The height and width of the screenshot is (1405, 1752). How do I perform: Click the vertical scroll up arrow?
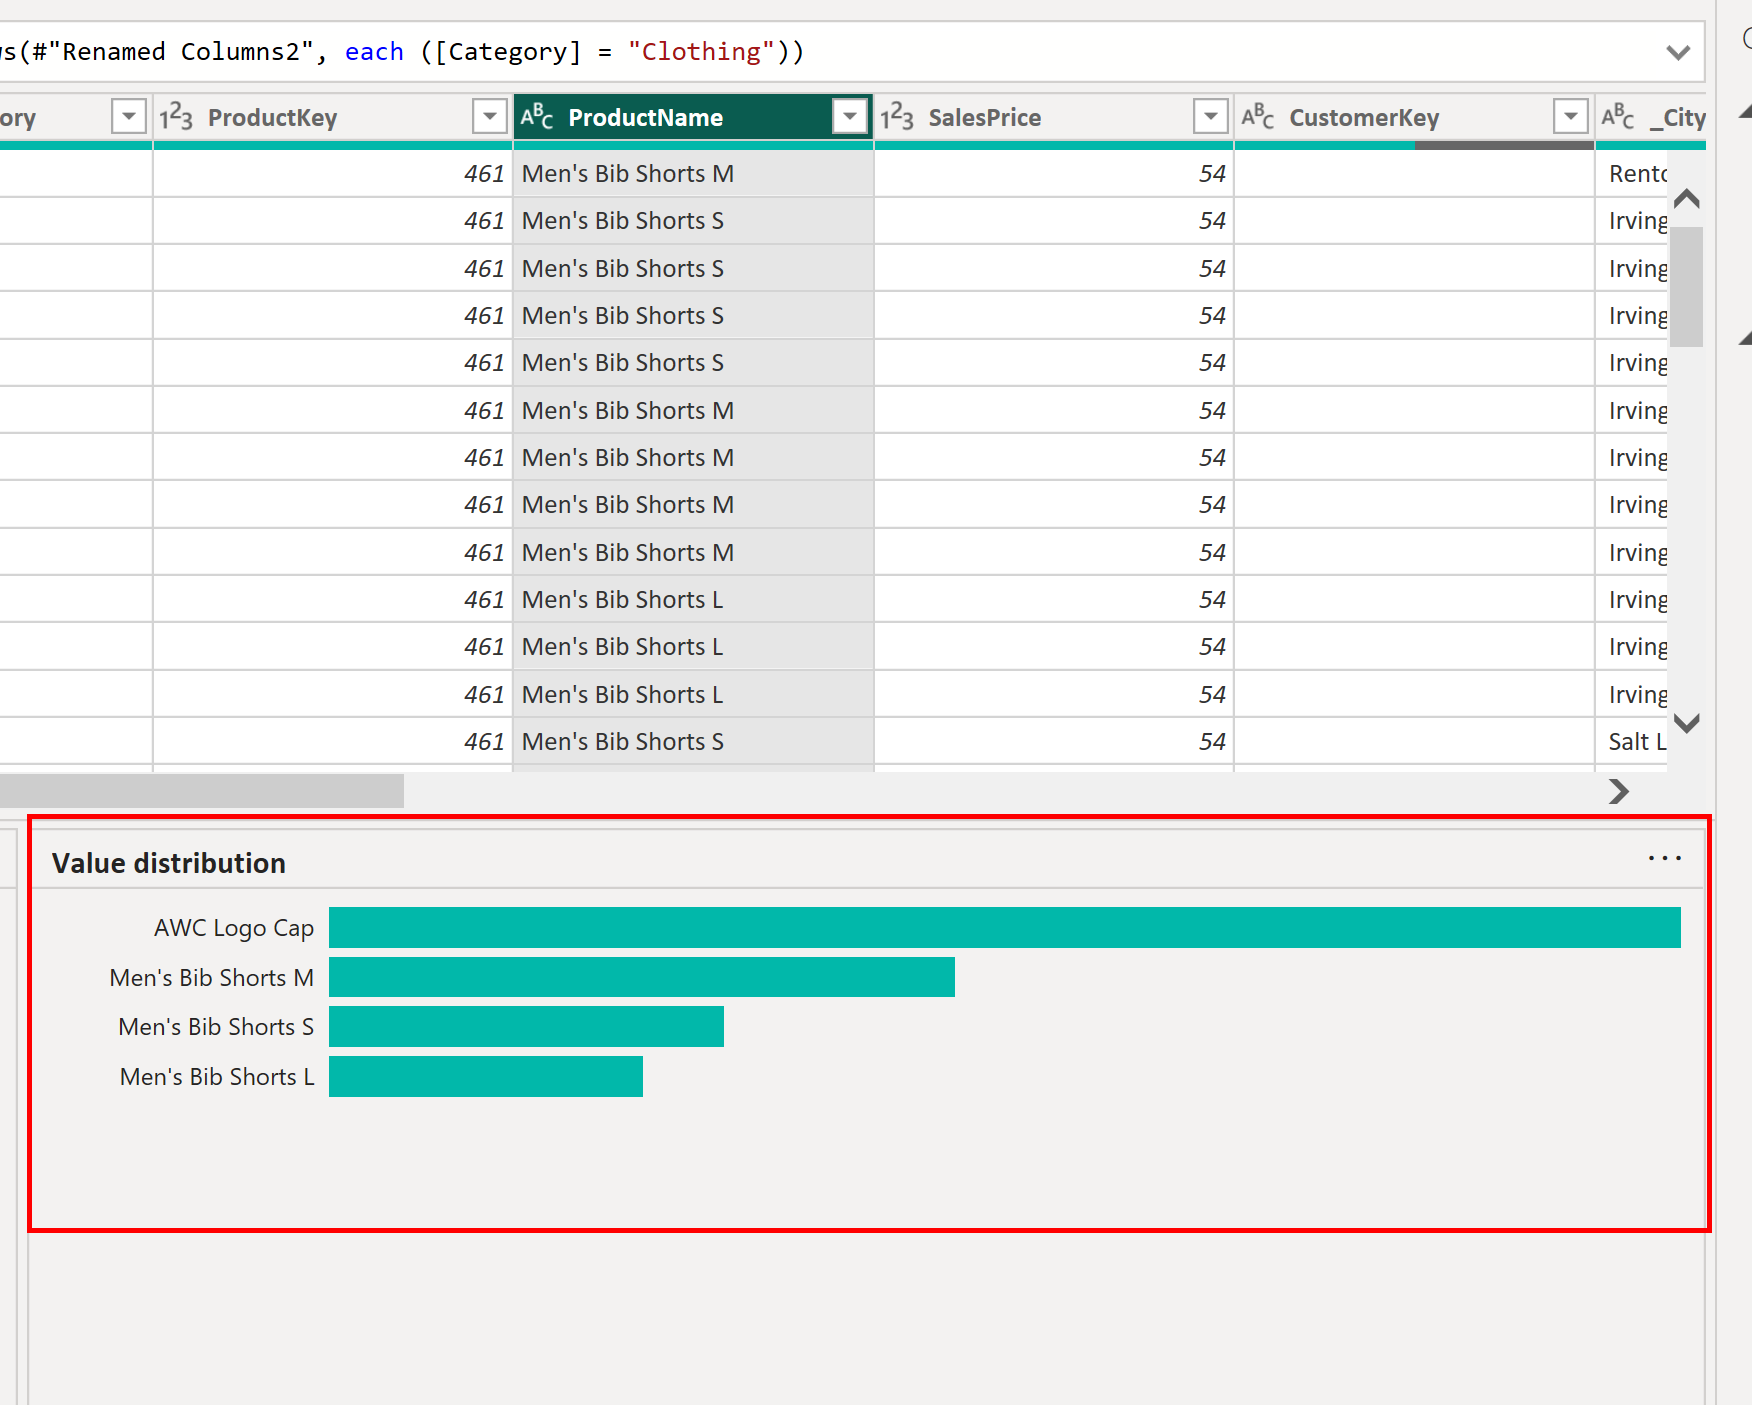(1687, 198)
